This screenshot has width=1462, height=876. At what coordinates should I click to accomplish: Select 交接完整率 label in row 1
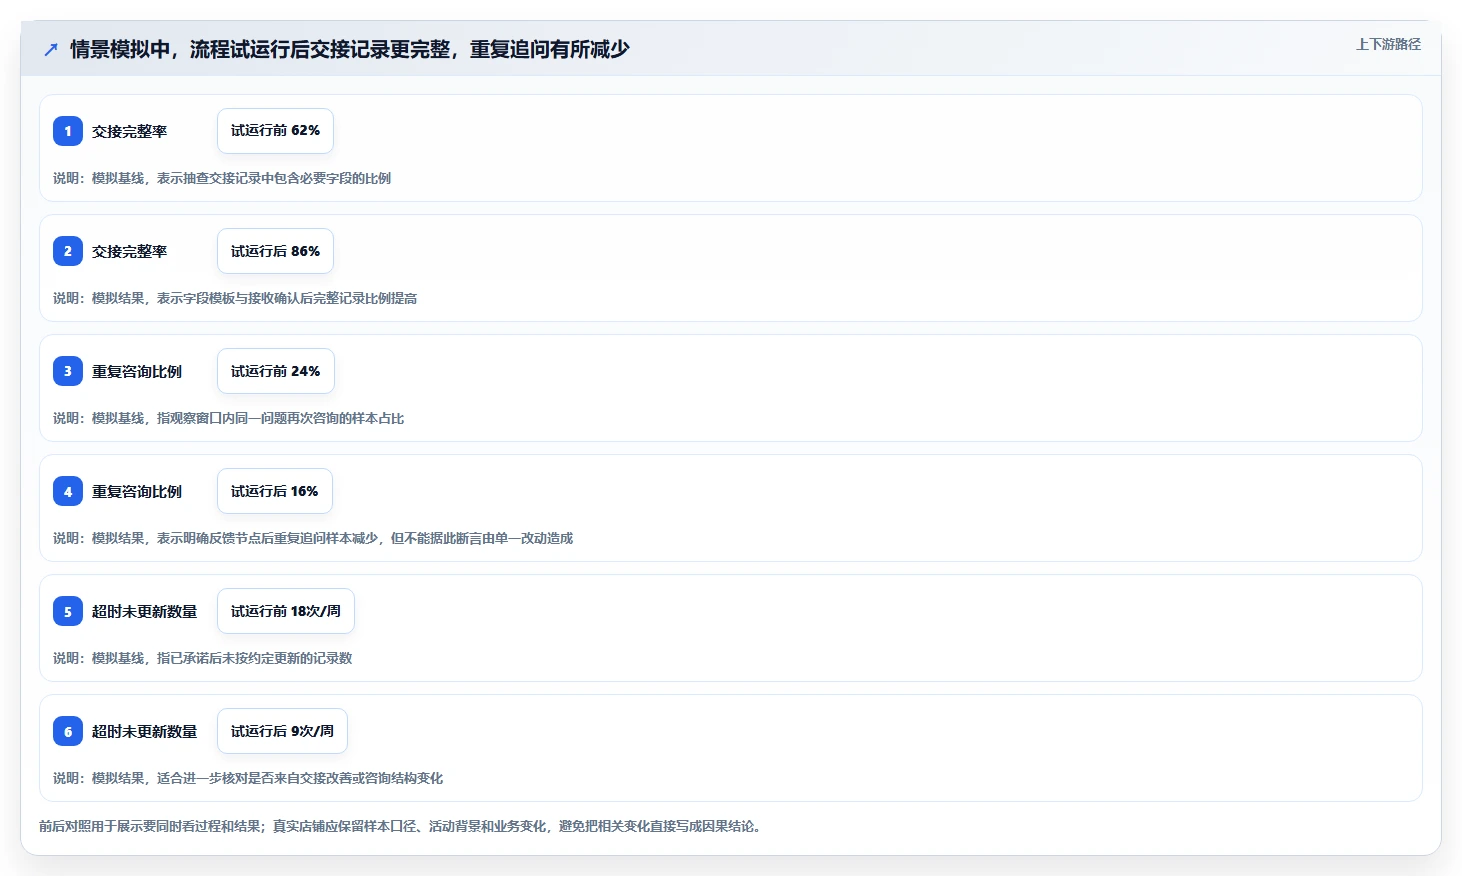coord(130,132)
